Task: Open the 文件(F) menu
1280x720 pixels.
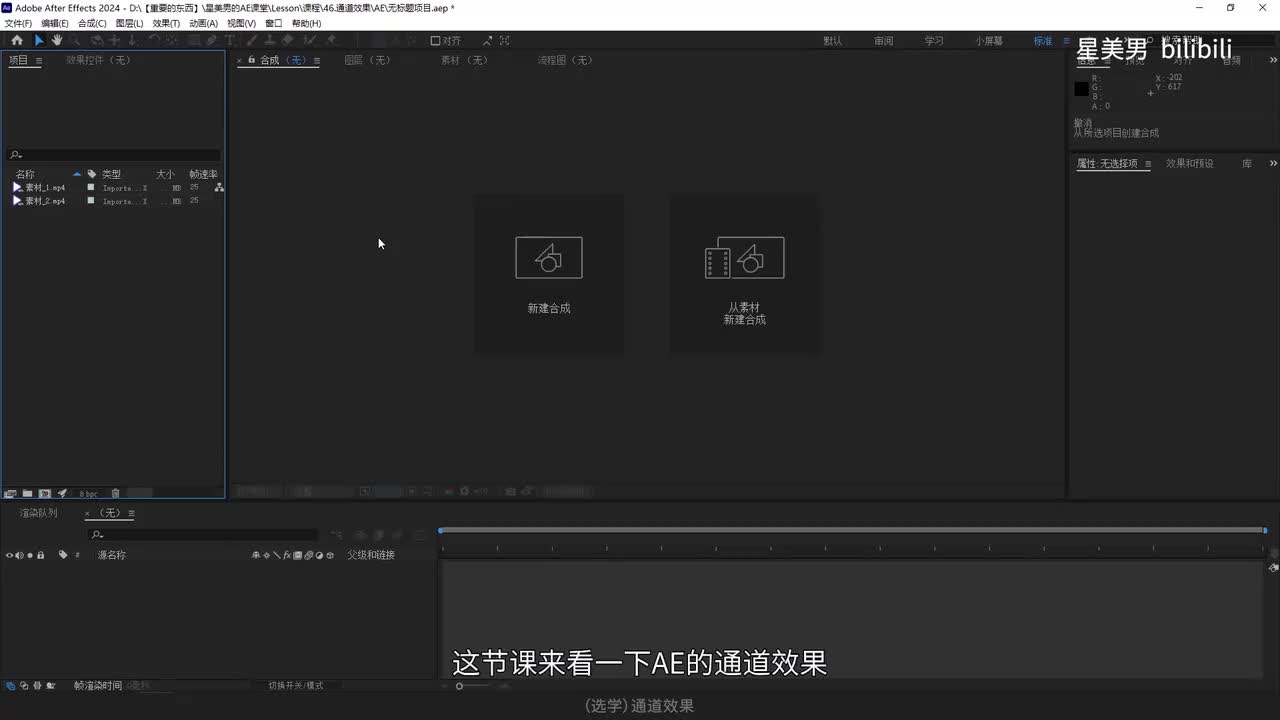Action: tap(18, 23)
